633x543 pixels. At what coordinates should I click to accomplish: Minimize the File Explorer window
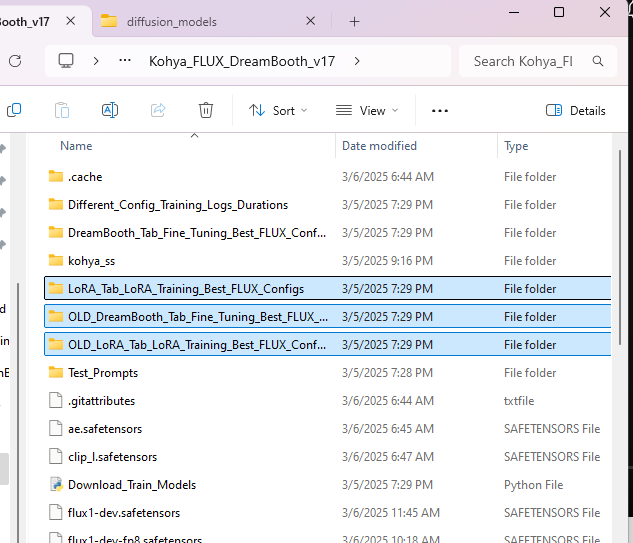(514, 13)
